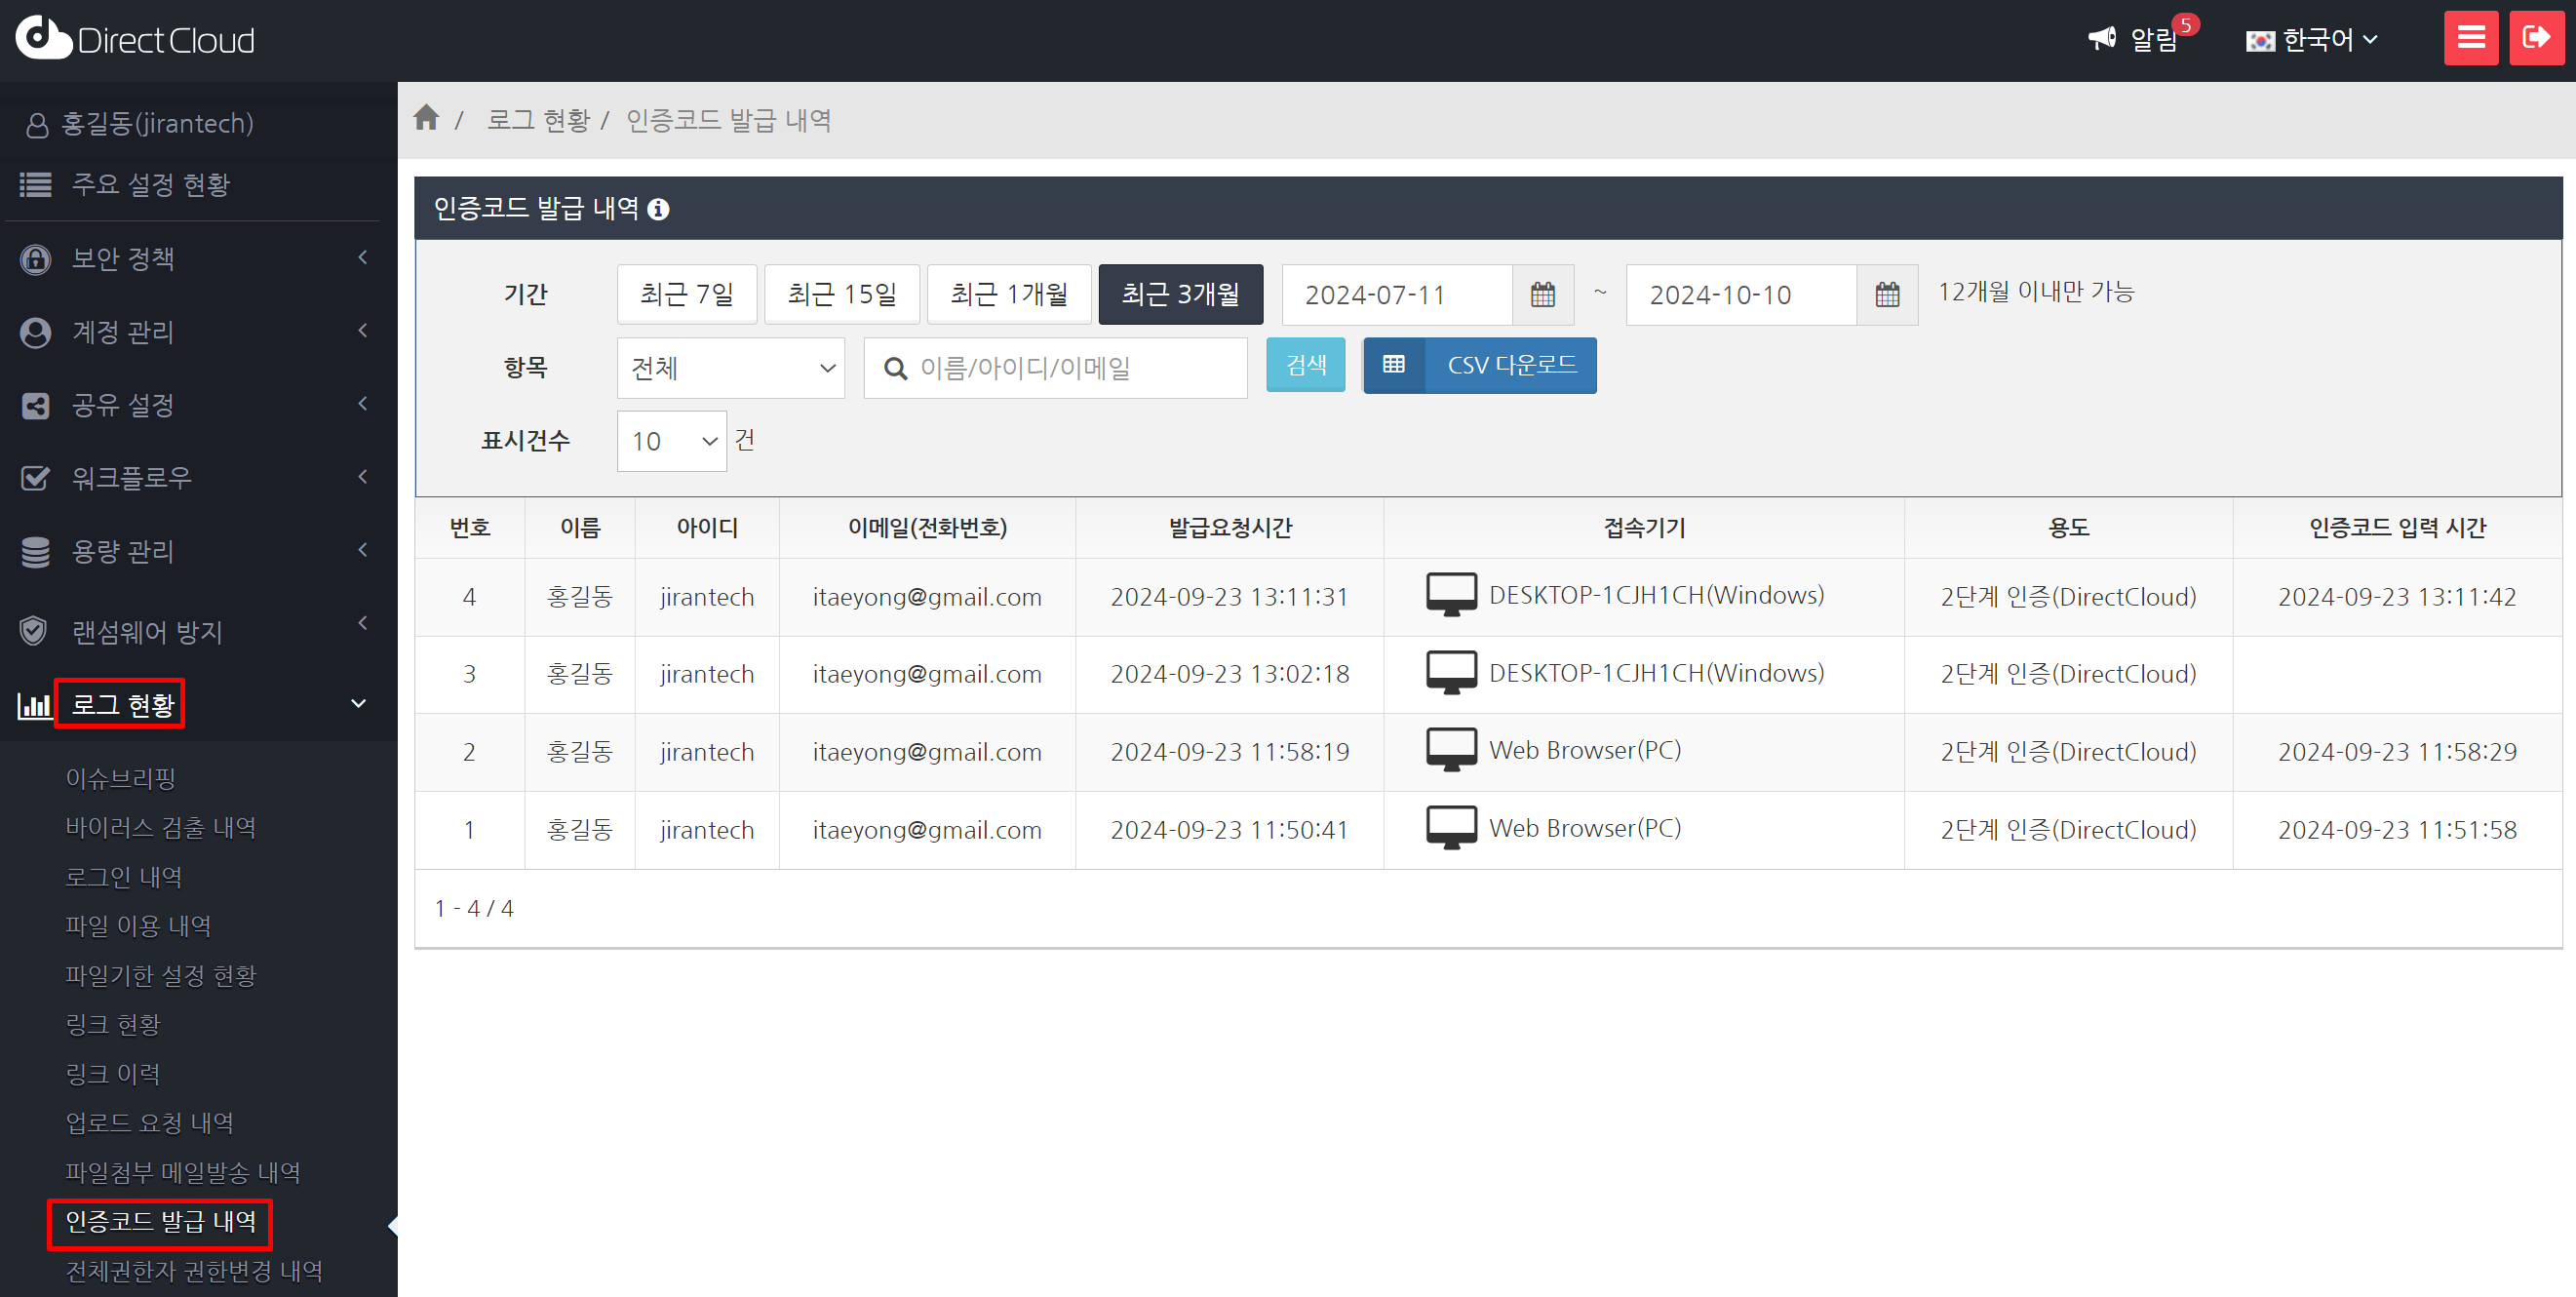Screen dimensions: 2576x1297
Task: Select the 최근 1개월 period option
Action: [1008, 295]
